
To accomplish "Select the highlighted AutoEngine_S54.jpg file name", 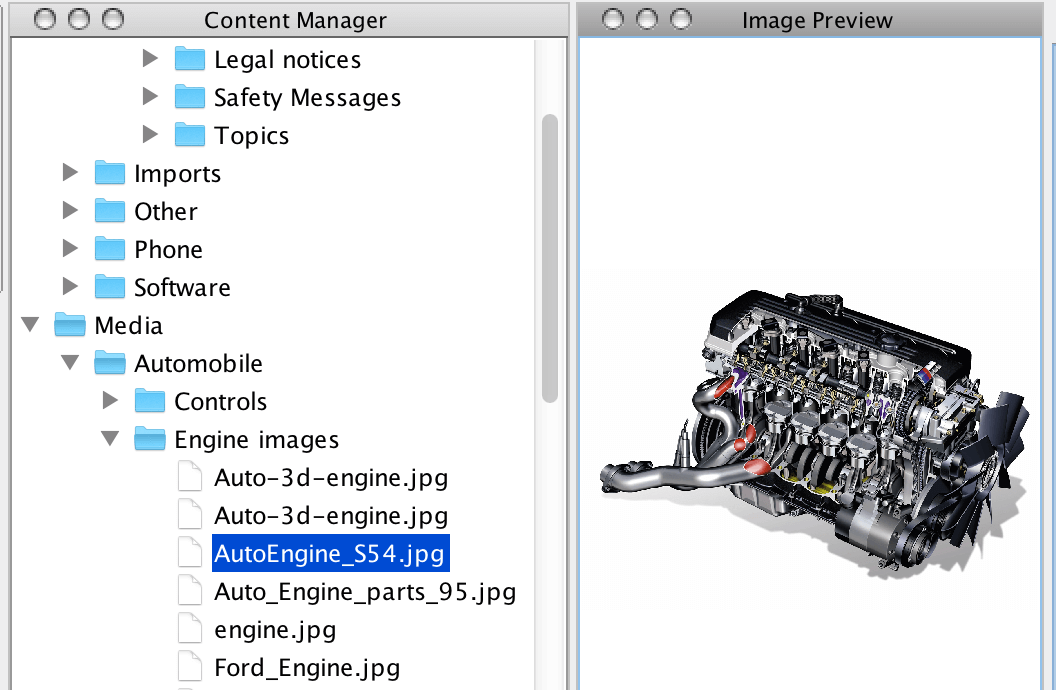I will [x=329, y=553].
